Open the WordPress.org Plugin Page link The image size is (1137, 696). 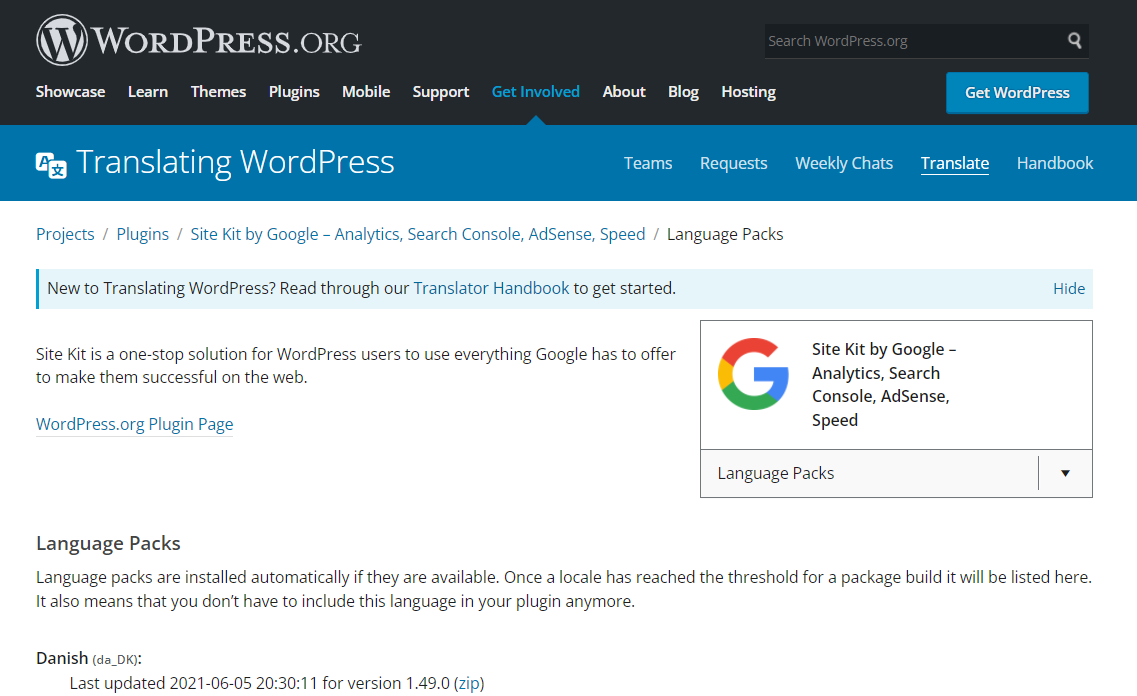point(135,424)
